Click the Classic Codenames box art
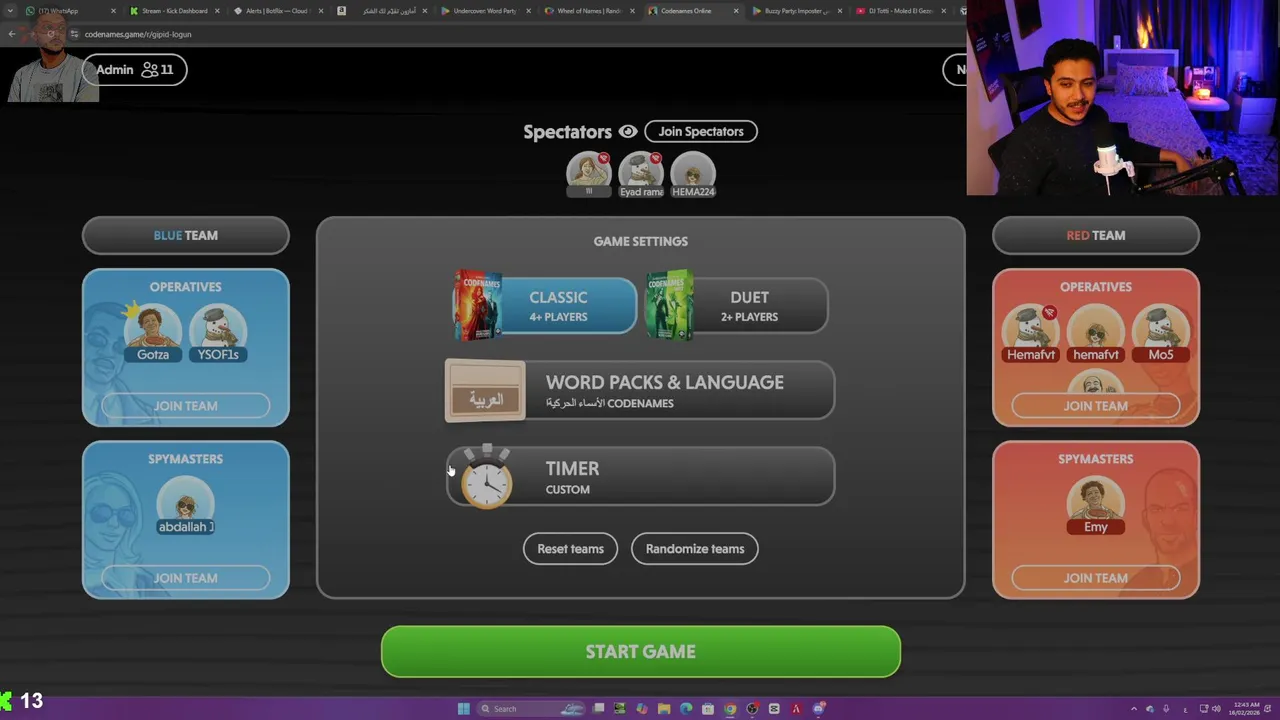The height and width of the screenshot is (720, 1280). pyautogui.click(x=477, y=305)
